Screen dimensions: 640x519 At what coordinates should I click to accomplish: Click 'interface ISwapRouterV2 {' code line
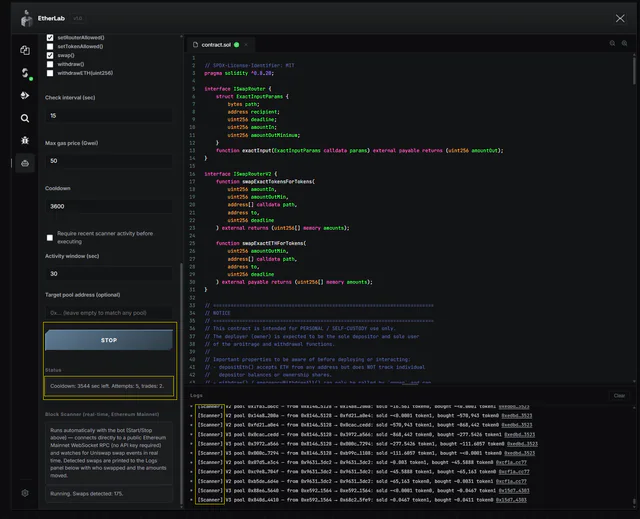[x=240, y=174]
